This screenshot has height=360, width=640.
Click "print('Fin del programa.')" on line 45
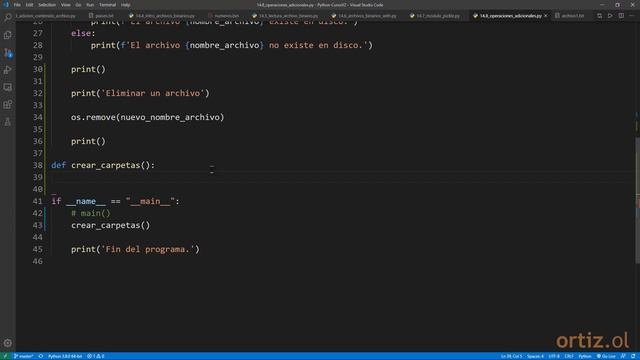pyautogui.click(x=135, y=249)
